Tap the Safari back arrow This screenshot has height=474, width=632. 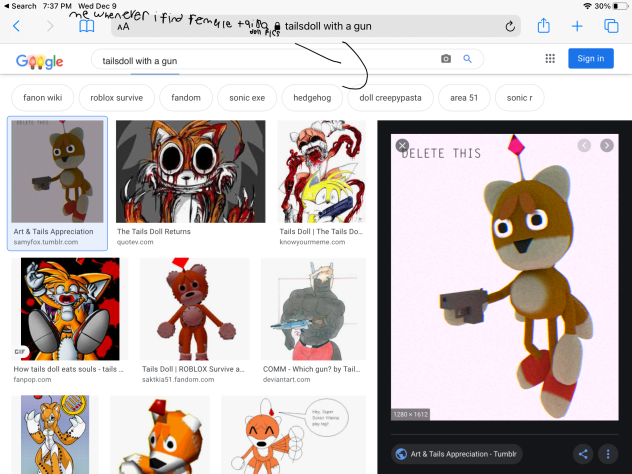point(16,26)
